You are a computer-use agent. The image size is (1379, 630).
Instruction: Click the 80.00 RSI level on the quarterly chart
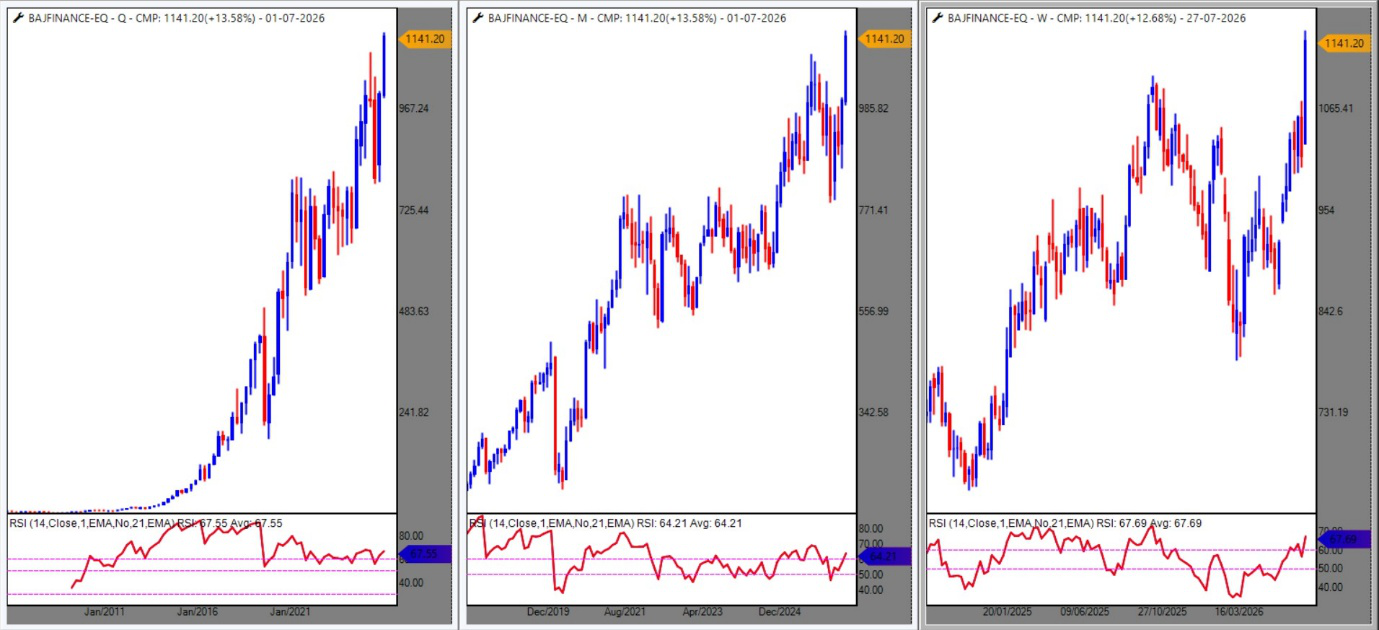[411, 536]
